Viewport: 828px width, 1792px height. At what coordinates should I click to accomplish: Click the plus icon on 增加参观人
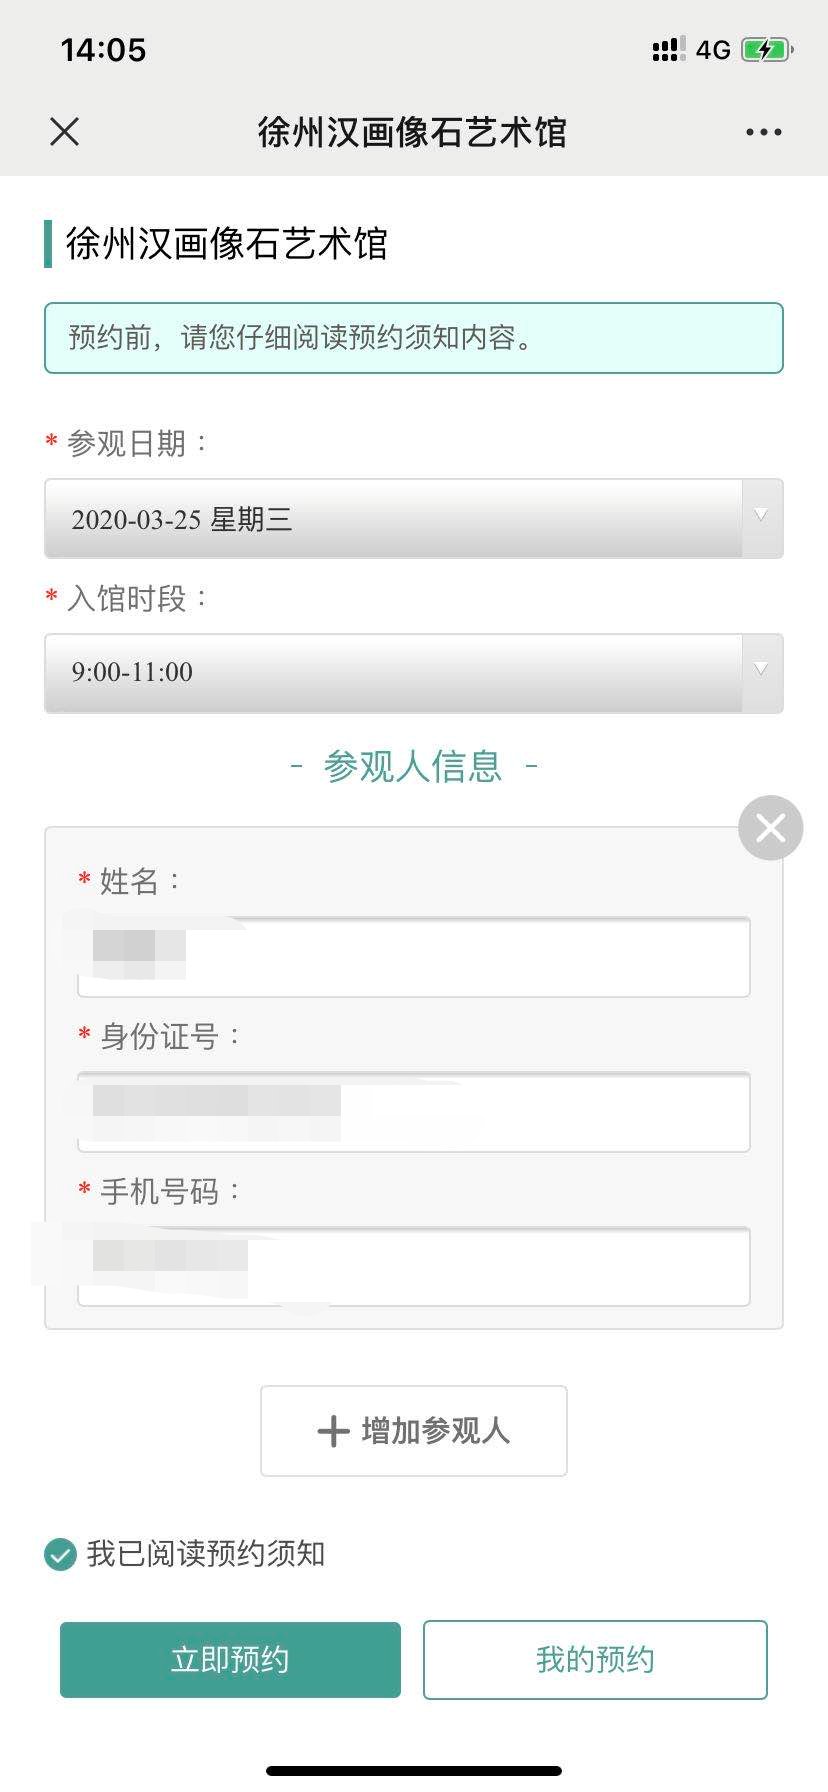(x=333, y=1431)
